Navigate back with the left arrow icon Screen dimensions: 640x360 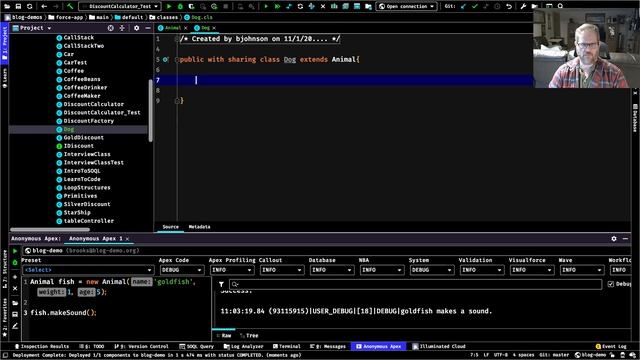pyautogui.click(x=44, y=6)
